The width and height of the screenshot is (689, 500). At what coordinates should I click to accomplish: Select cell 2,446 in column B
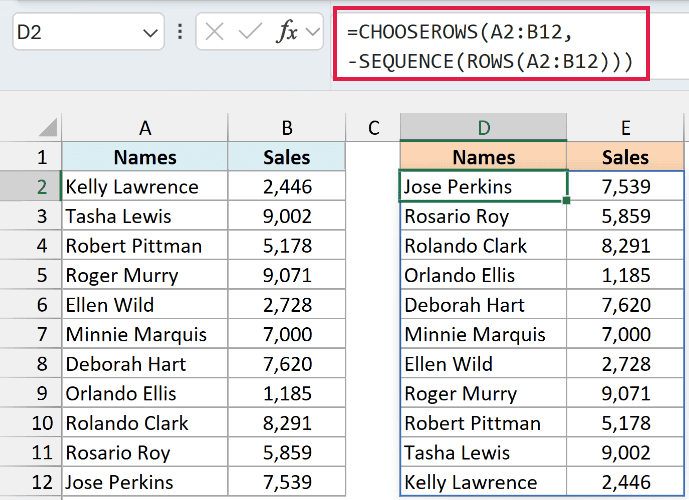point(286,186)
